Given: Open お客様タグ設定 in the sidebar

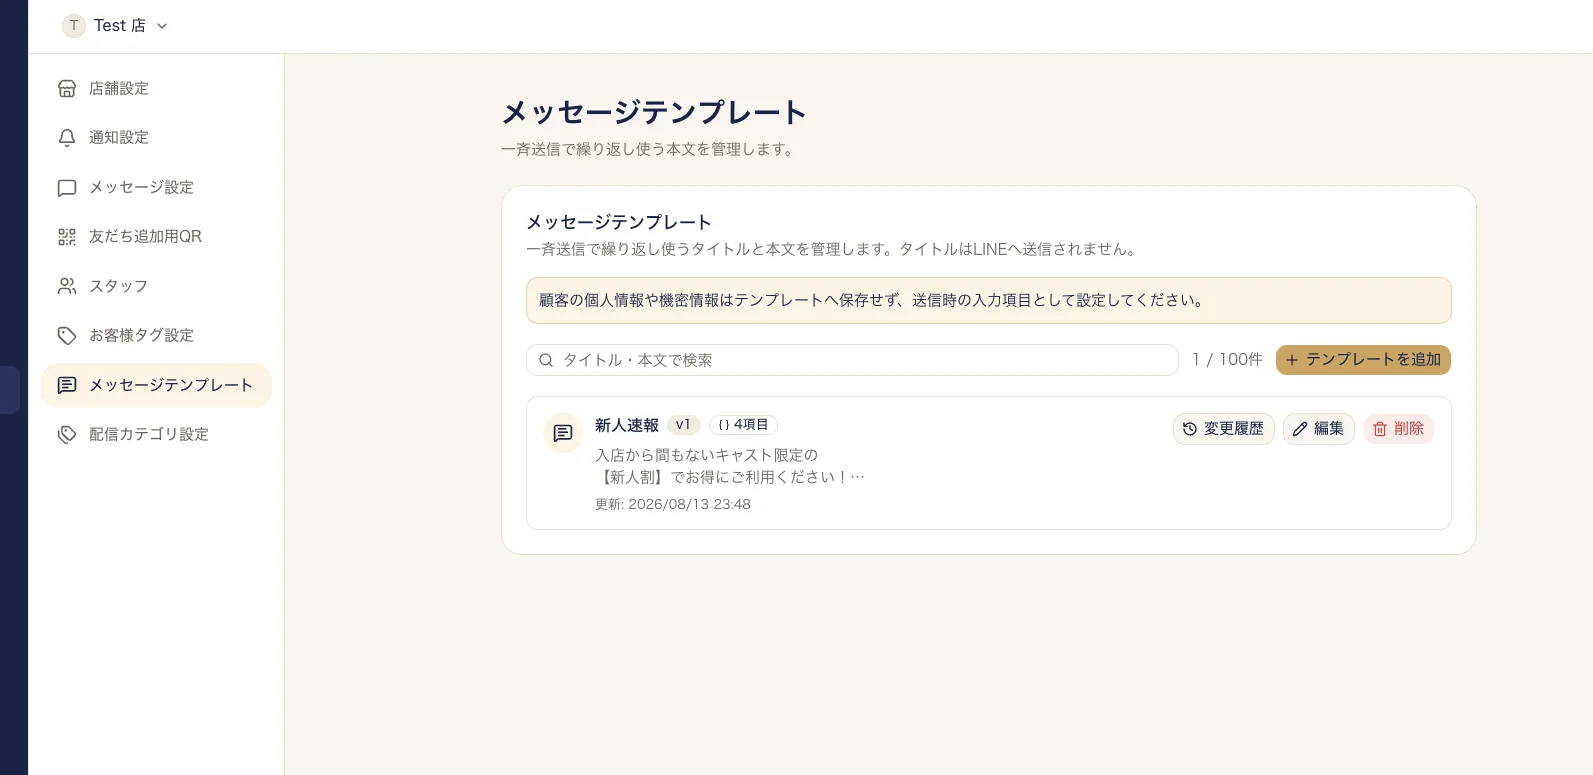Looking at the screenshot, I should (156, 335).
